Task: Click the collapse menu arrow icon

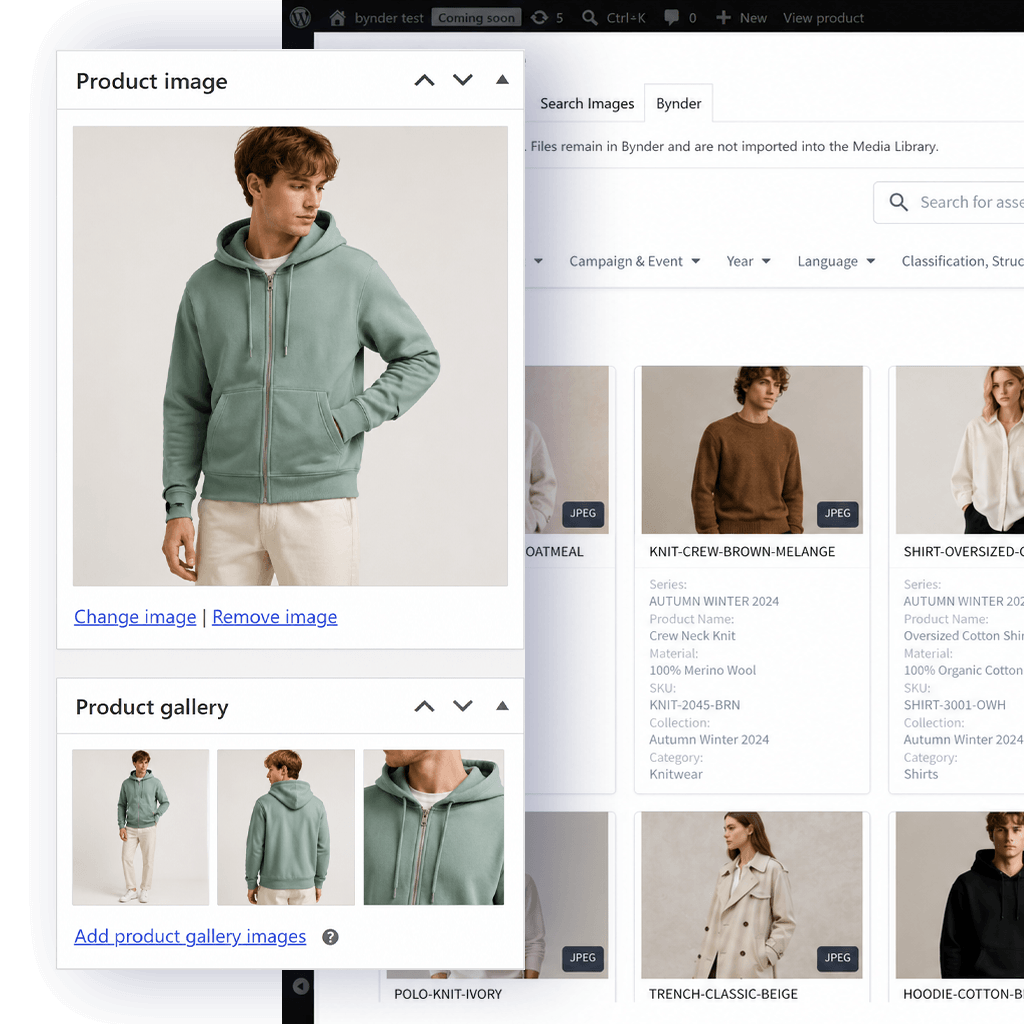Action: tap(300, 986)
